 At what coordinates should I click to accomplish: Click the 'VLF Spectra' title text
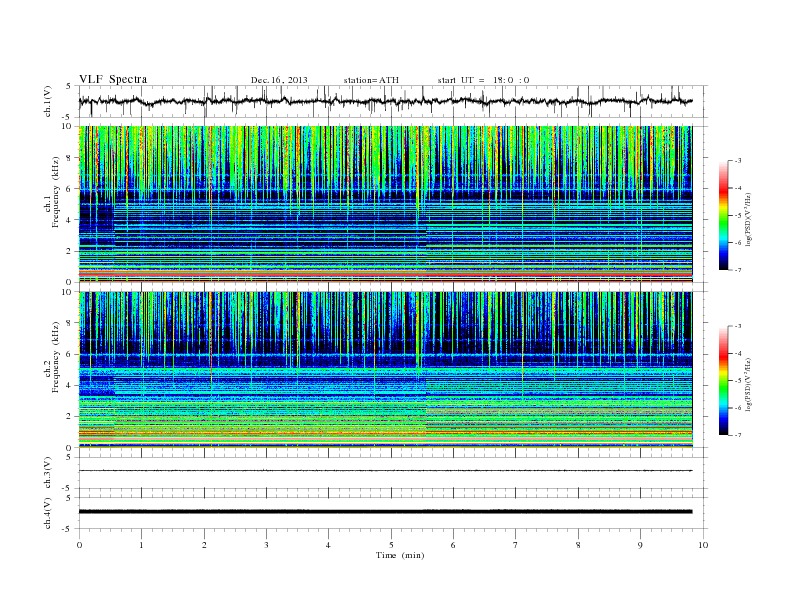tap(113, 79)
